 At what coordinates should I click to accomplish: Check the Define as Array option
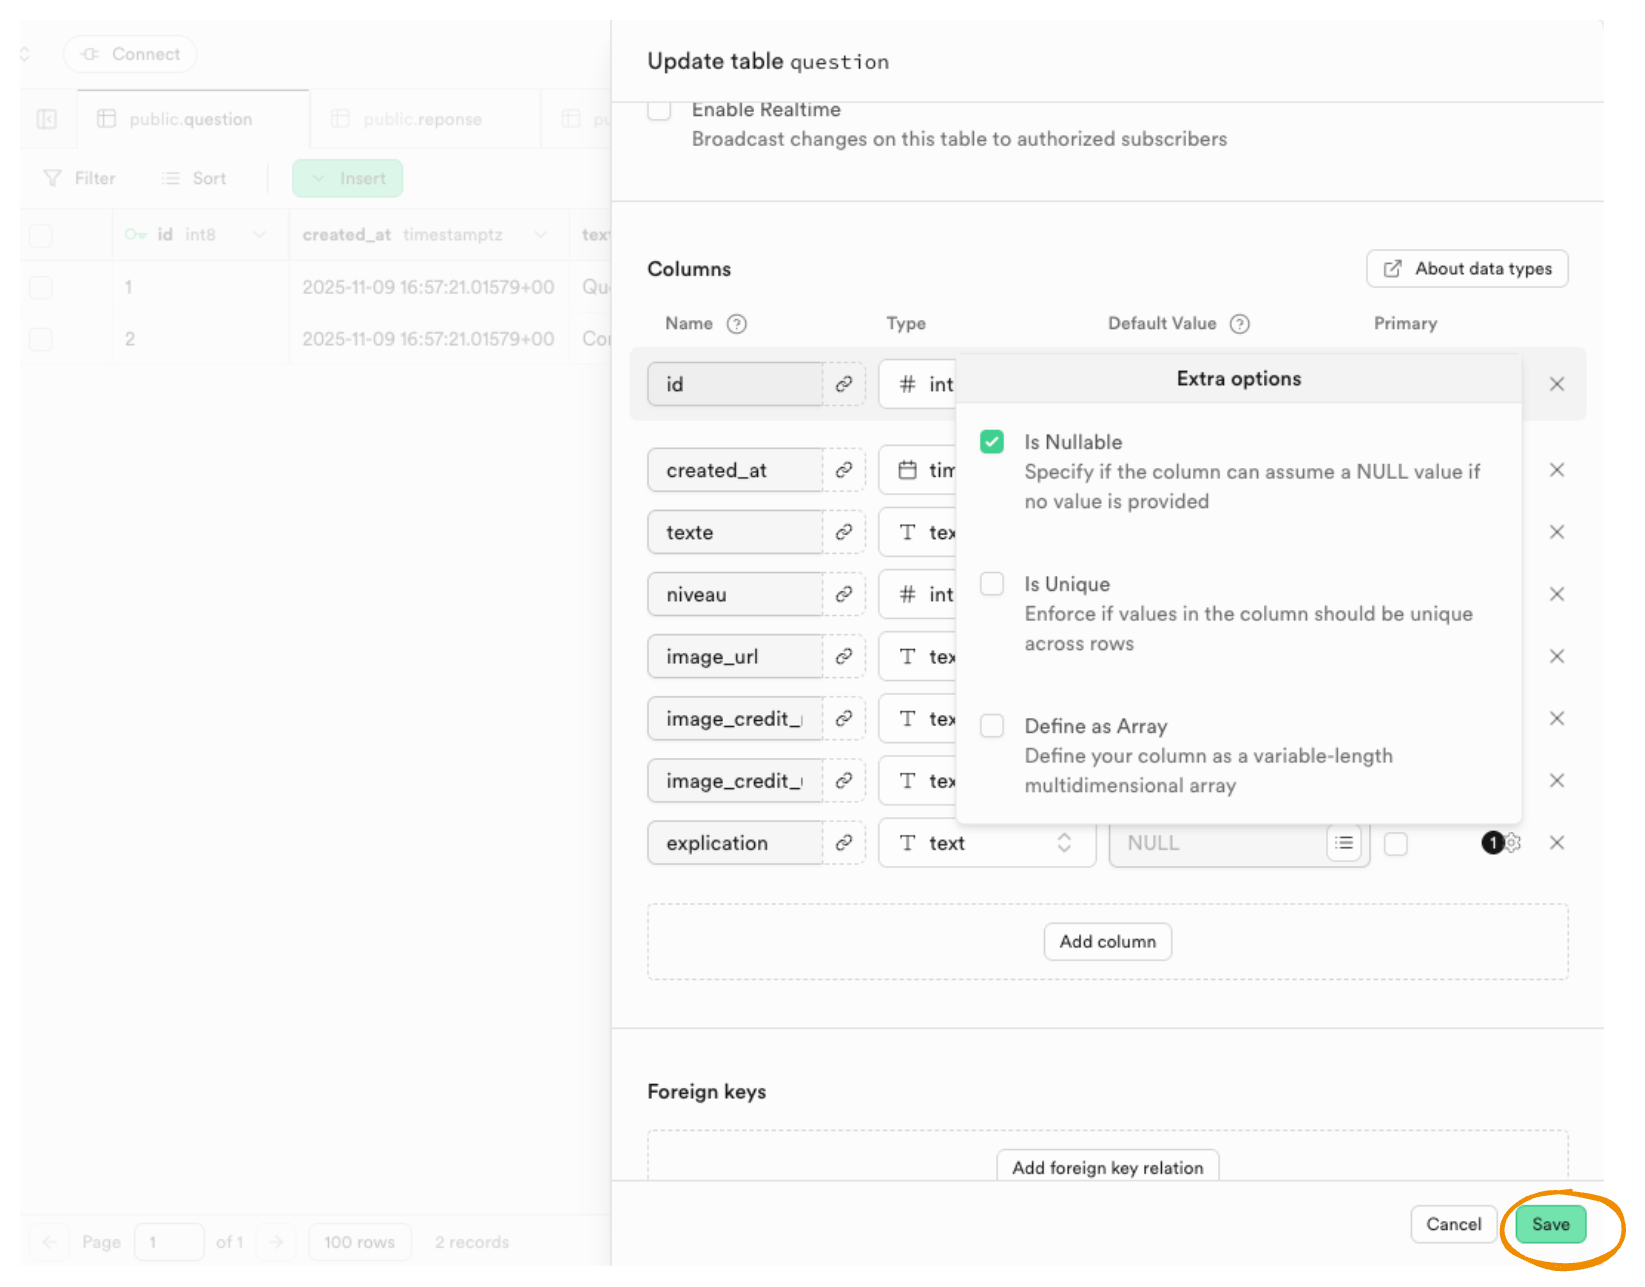point(991,726)
